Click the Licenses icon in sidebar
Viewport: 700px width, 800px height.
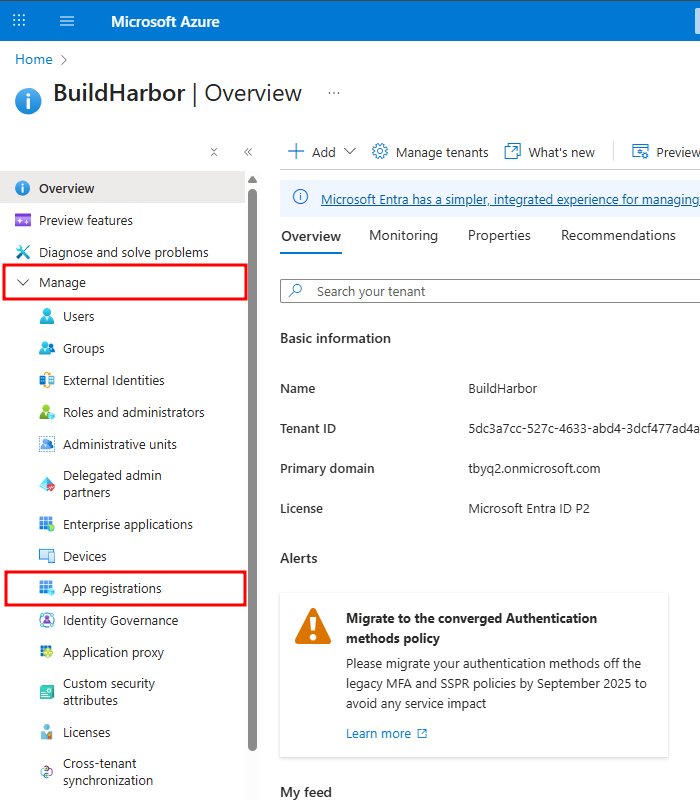tap(47, 733)
